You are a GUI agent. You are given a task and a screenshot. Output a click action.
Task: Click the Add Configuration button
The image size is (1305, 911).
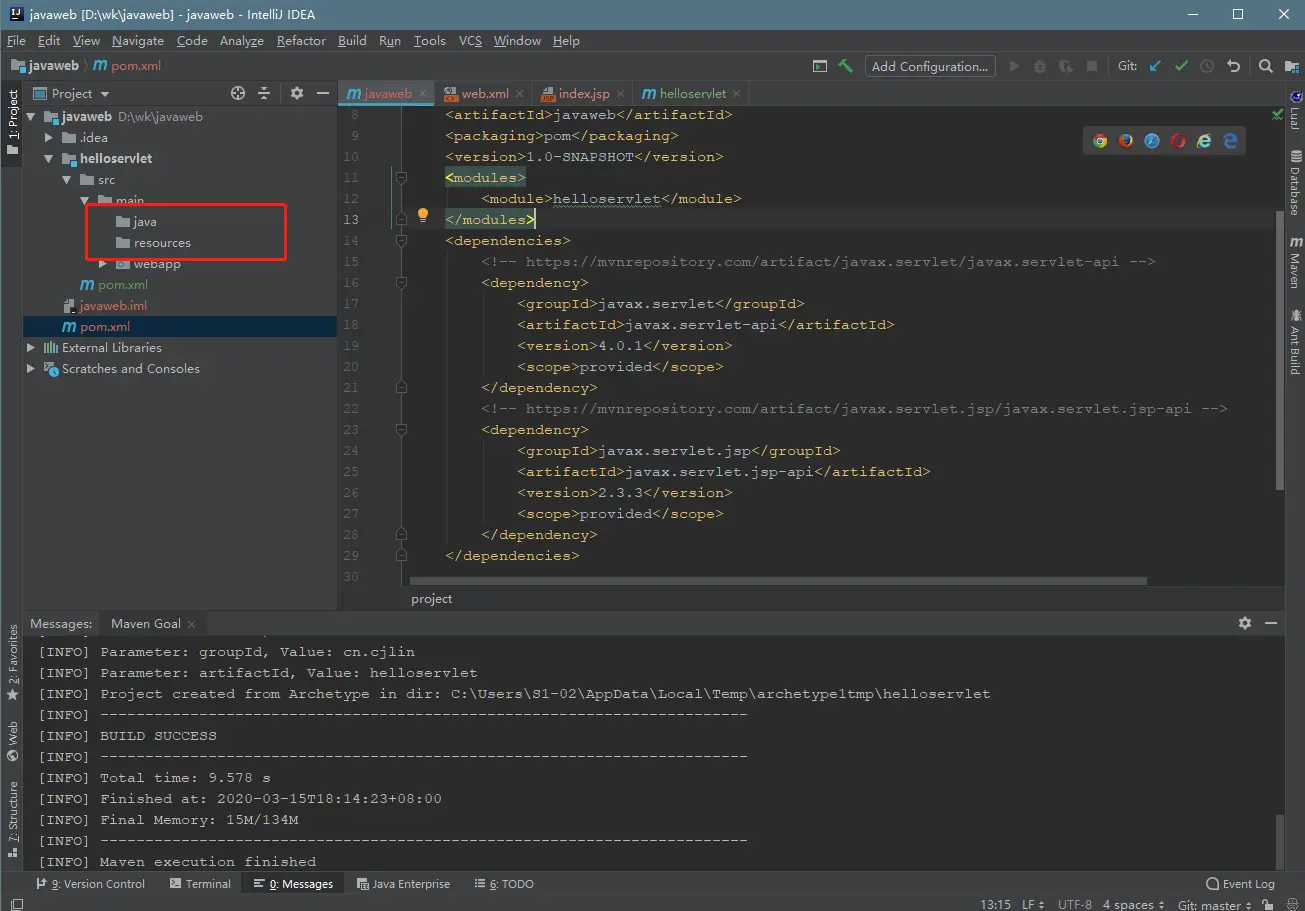pyautogui.click(x=929, y=66)
